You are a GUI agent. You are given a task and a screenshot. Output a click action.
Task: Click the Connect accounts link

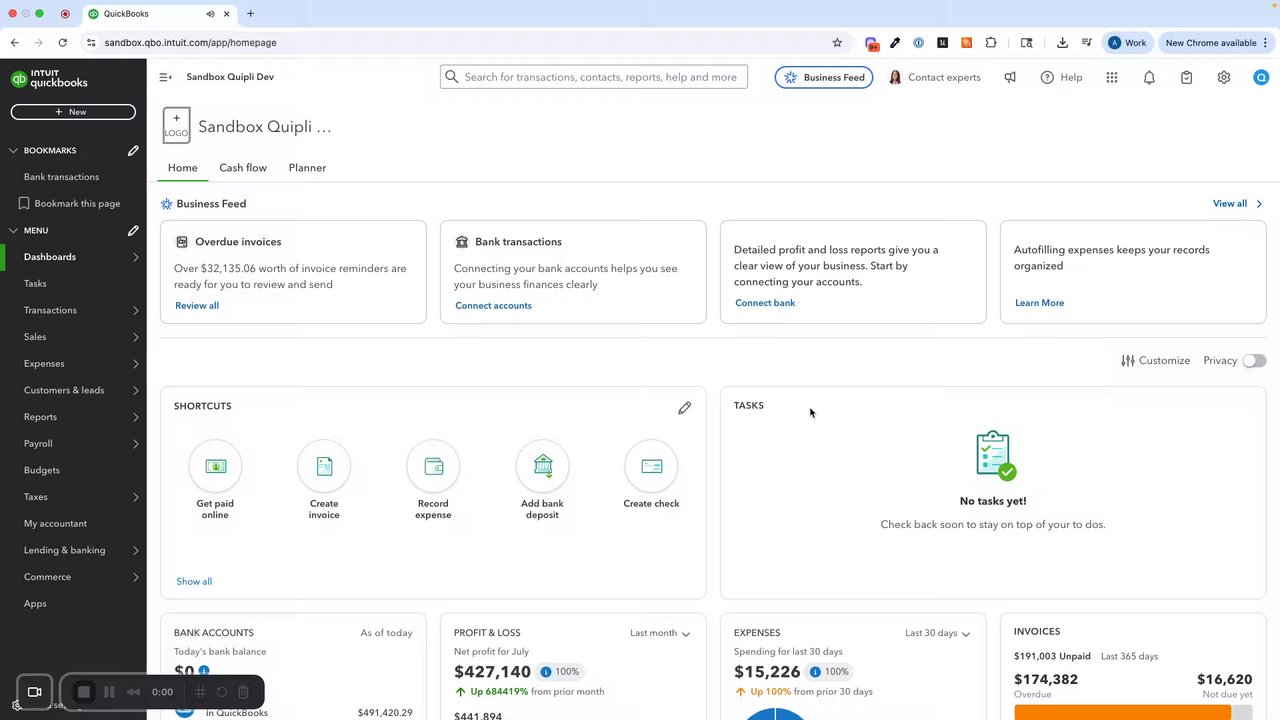pyautogui.click(x=493, y=306)
